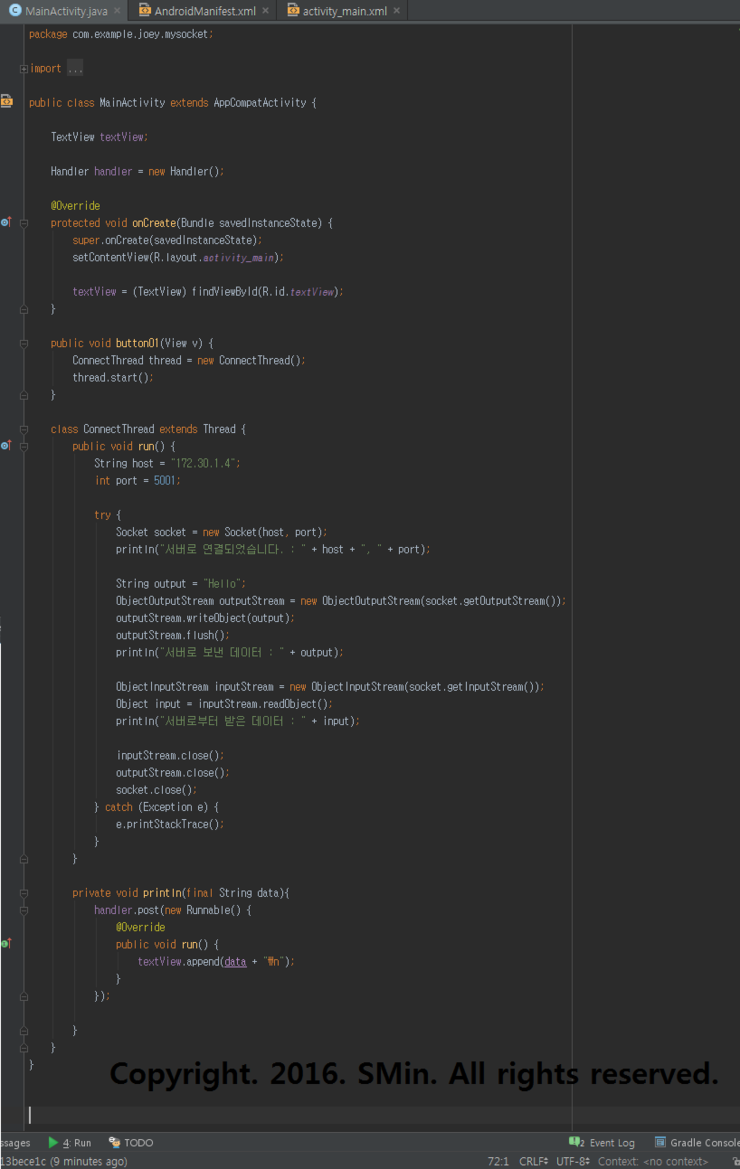Click the 72:1 cursor position indicator
The image size is (740, 1169).
click(498, 1161)
